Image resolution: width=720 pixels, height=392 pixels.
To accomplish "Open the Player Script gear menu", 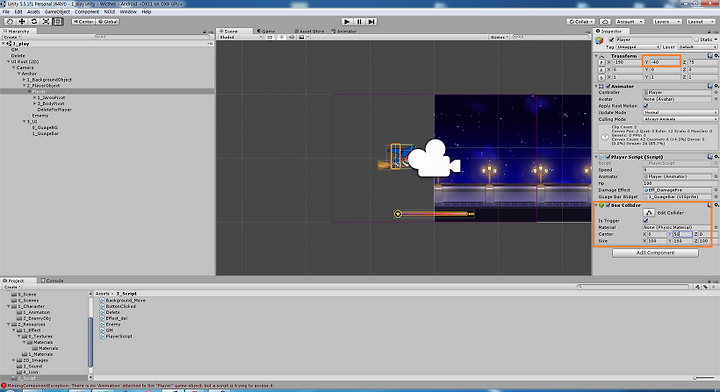I will pyautogui.click(x=716, y=157).
